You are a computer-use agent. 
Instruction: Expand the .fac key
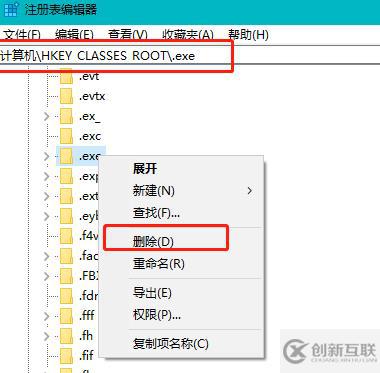(x=47, y=256)
